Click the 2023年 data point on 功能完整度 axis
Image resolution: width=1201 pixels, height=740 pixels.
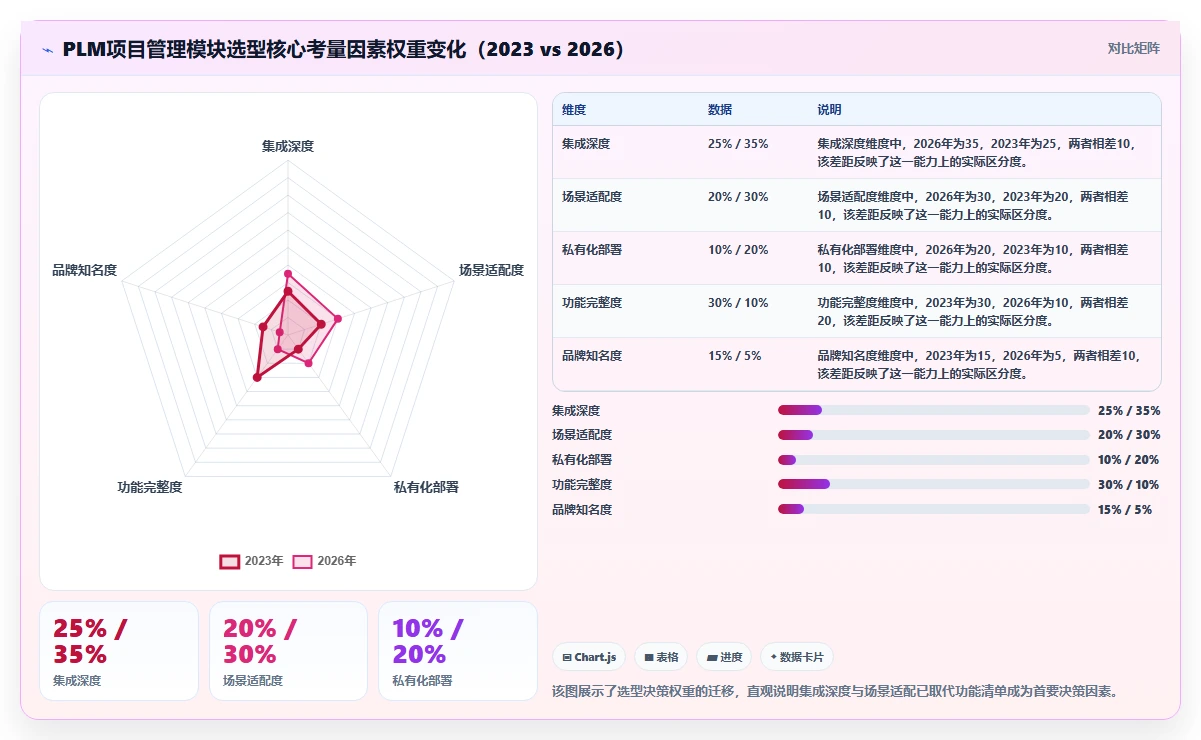pos(257,377)
